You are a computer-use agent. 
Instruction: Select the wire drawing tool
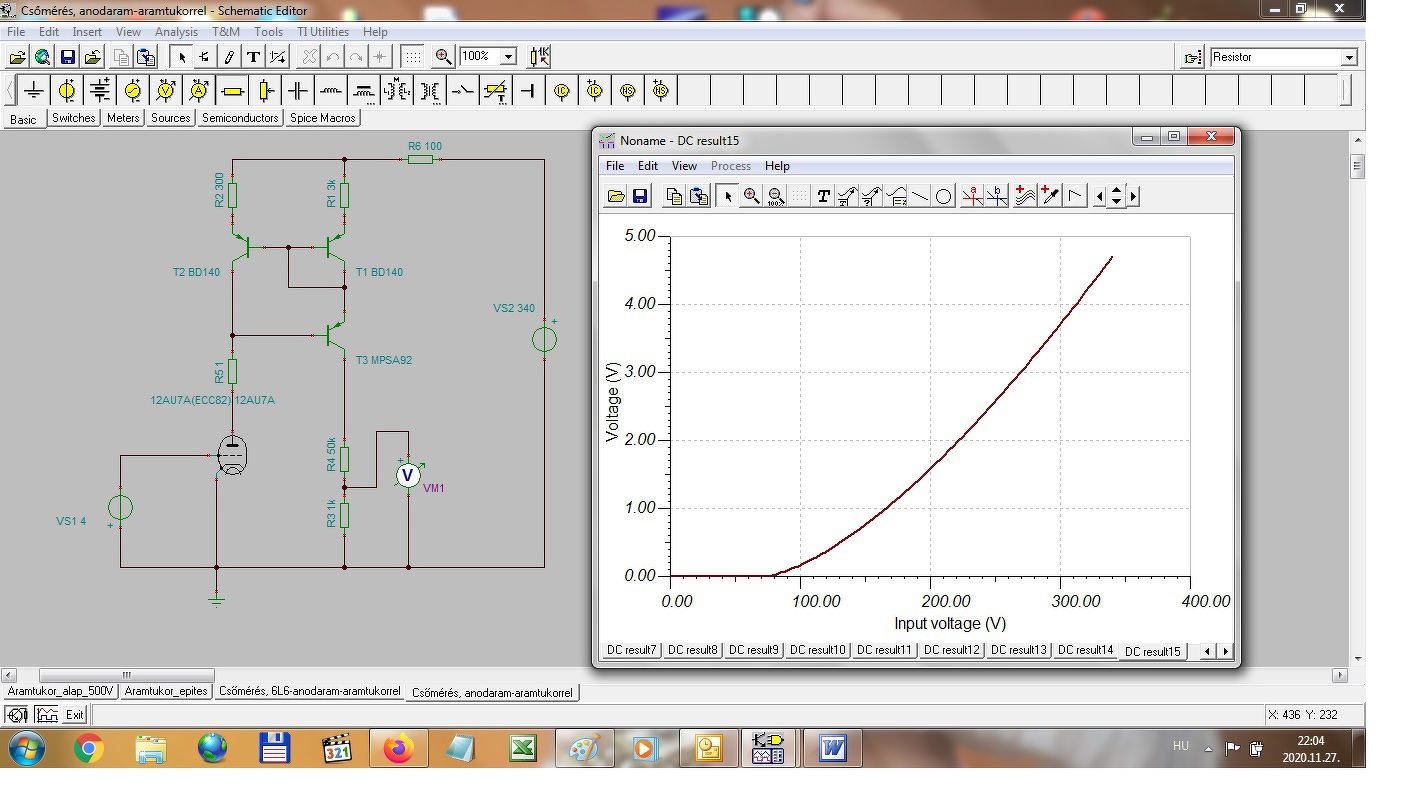229,57
